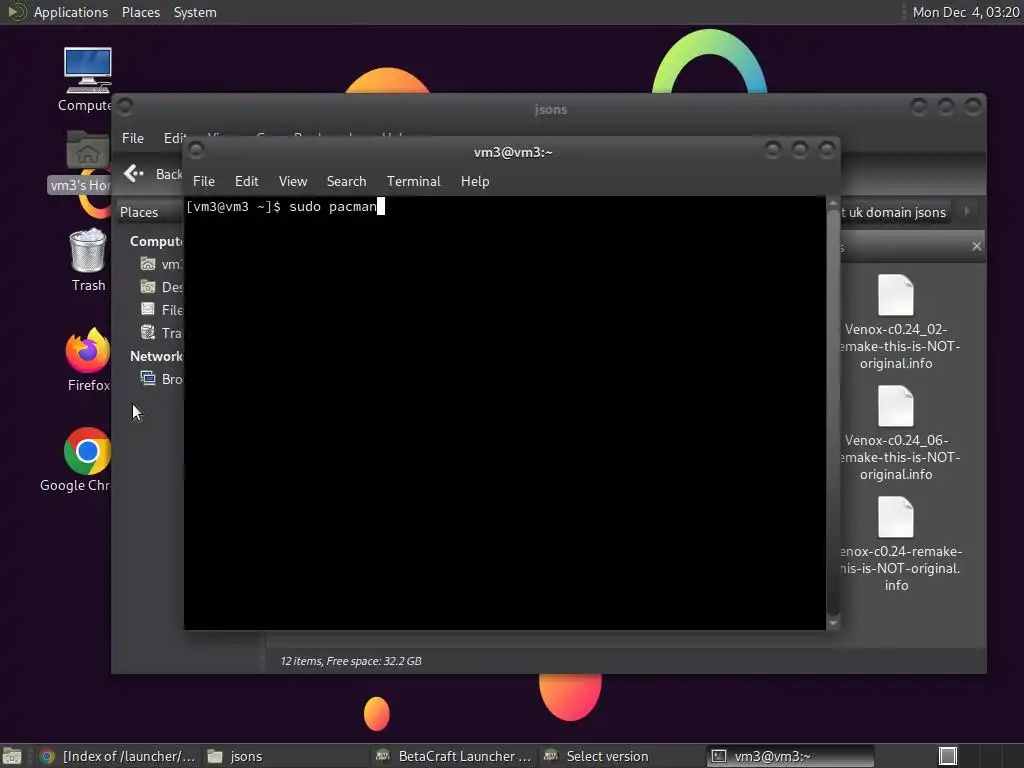1024x768 pixels.
Task: Open the terminal View menu
Action: (293, 181)
